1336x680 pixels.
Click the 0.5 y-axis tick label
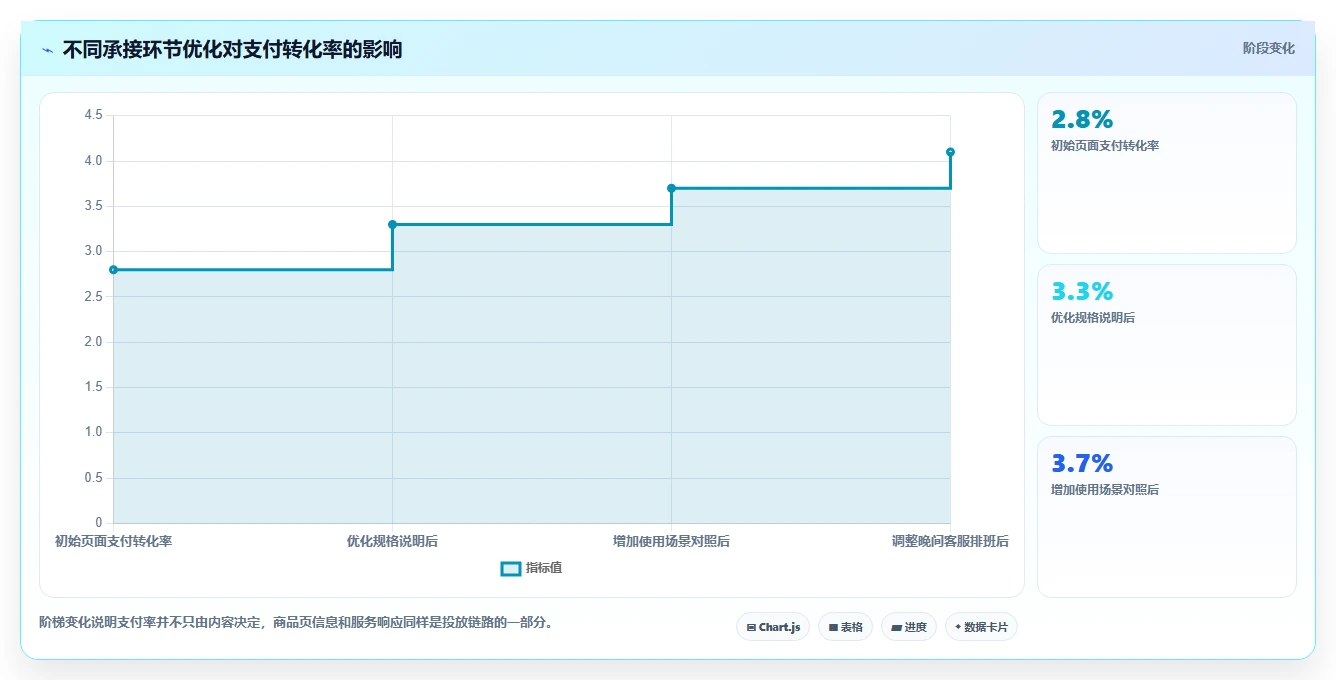[x=93, y=478]
